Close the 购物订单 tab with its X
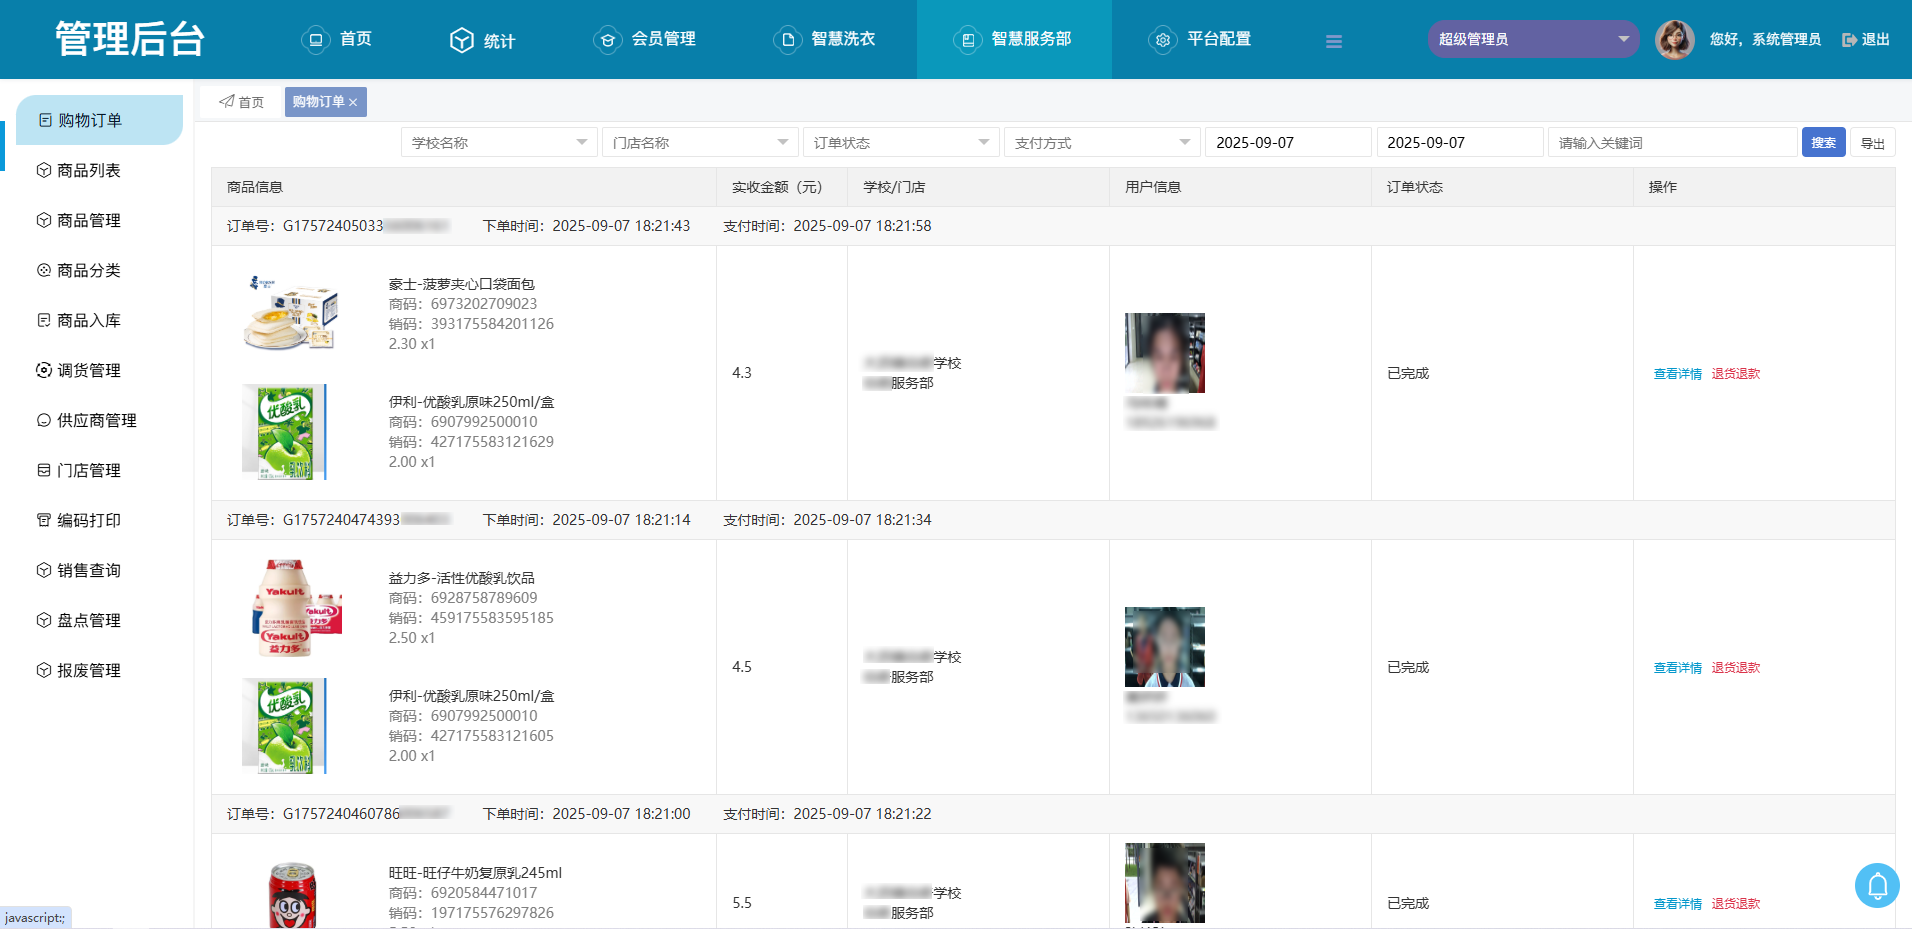1912x929 pixels. 353,103
